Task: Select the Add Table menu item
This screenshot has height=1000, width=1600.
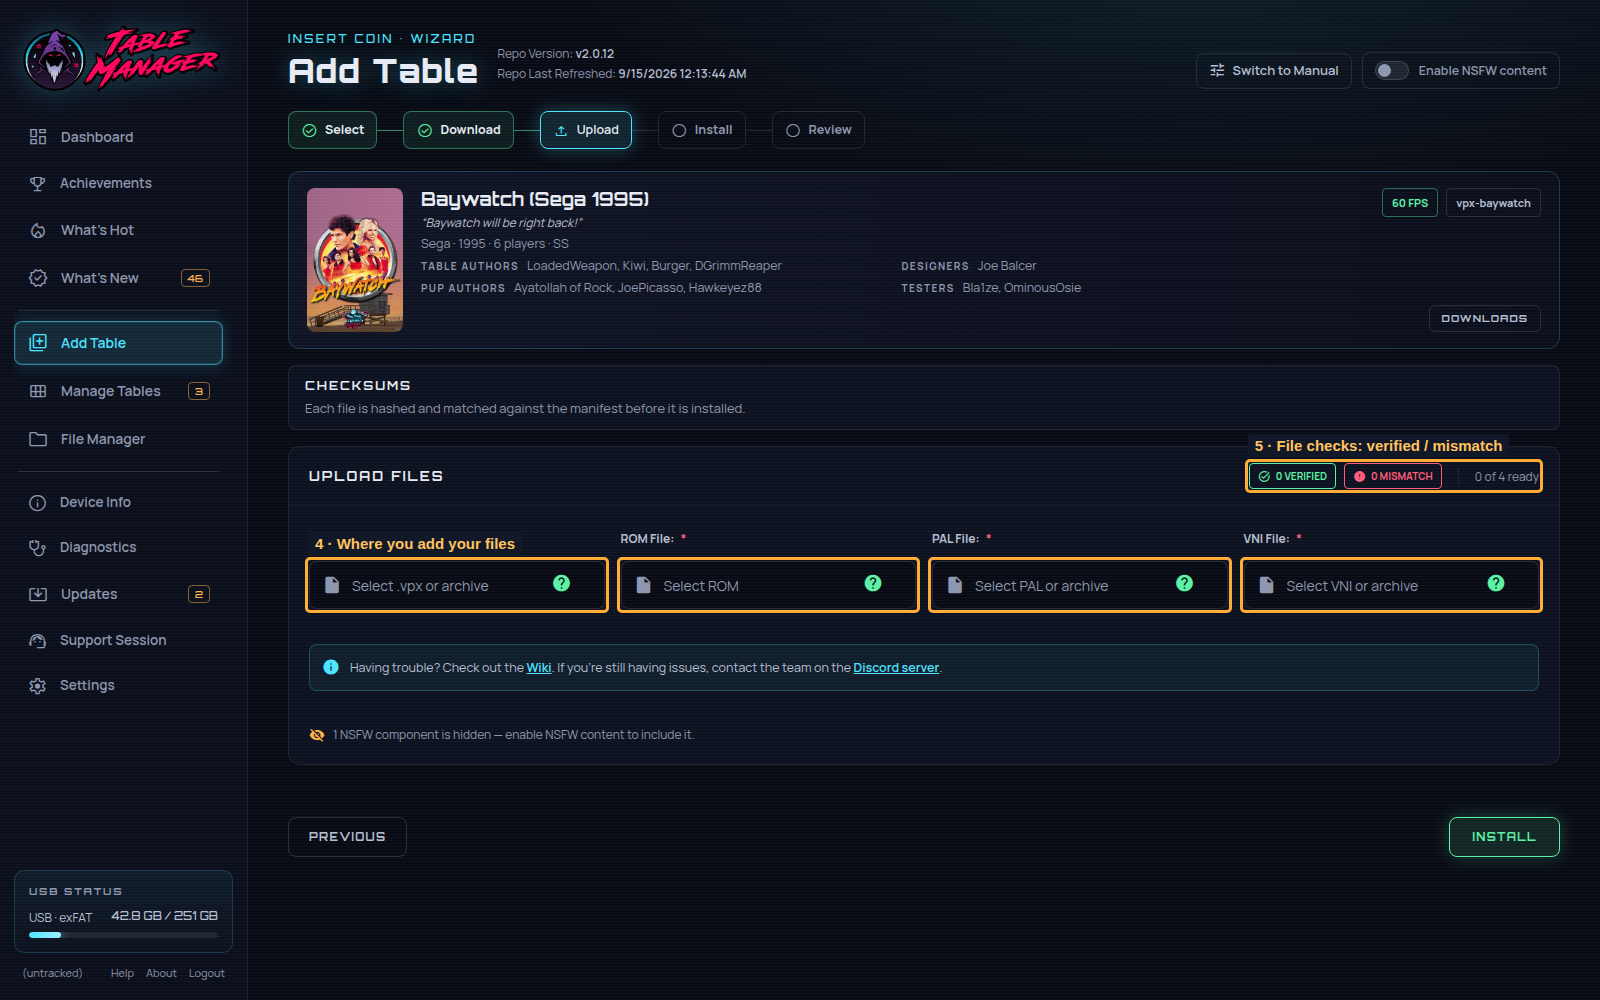Action: [118, 343]
